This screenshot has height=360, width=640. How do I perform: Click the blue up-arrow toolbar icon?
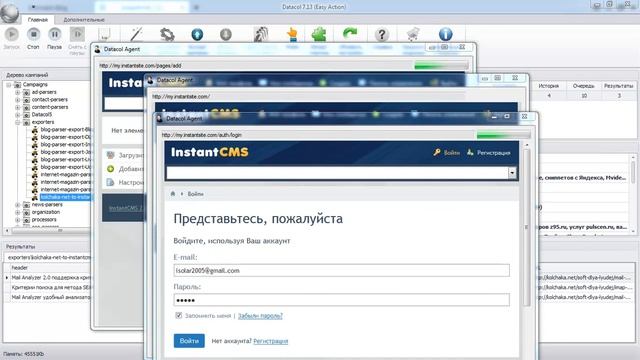(197, 35)
